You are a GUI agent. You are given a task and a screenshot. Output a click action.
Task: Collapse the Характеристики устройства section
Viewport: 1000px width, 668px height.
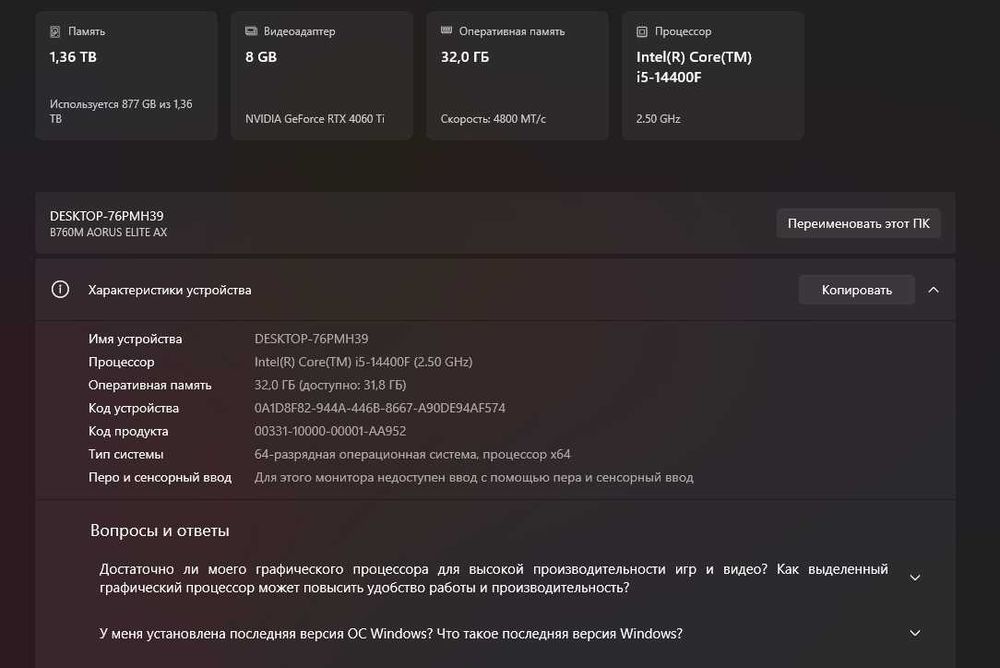click(934, 290)
